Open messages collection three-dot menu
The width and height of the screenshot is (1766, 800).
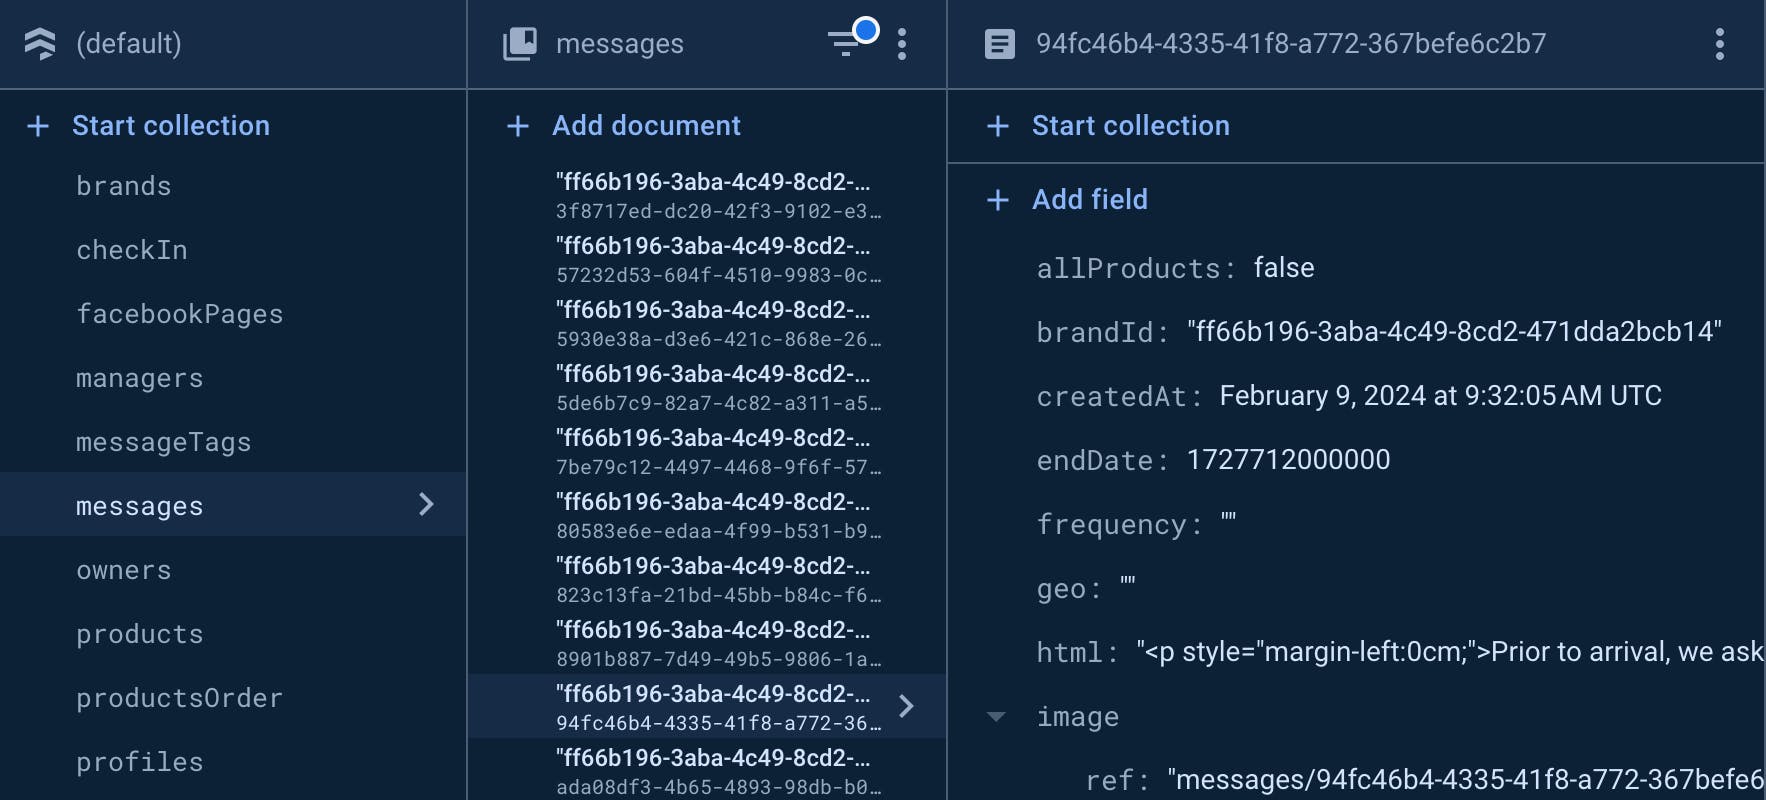[902, 44]
